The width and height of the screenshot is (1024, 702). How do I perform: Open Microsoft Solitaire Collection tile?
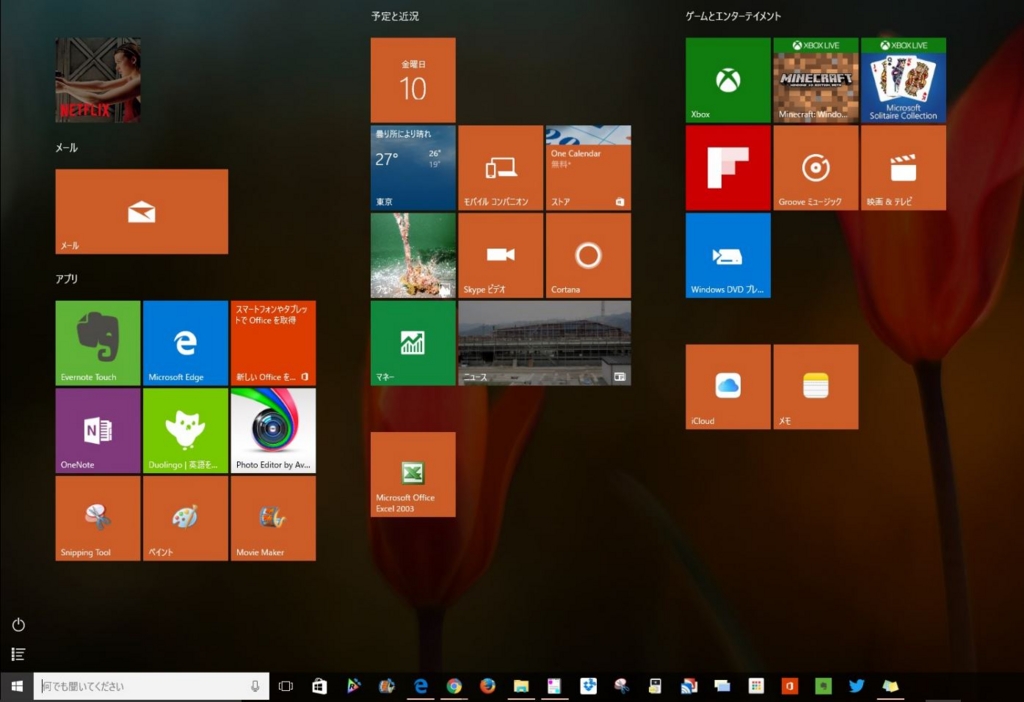point(903,80)
